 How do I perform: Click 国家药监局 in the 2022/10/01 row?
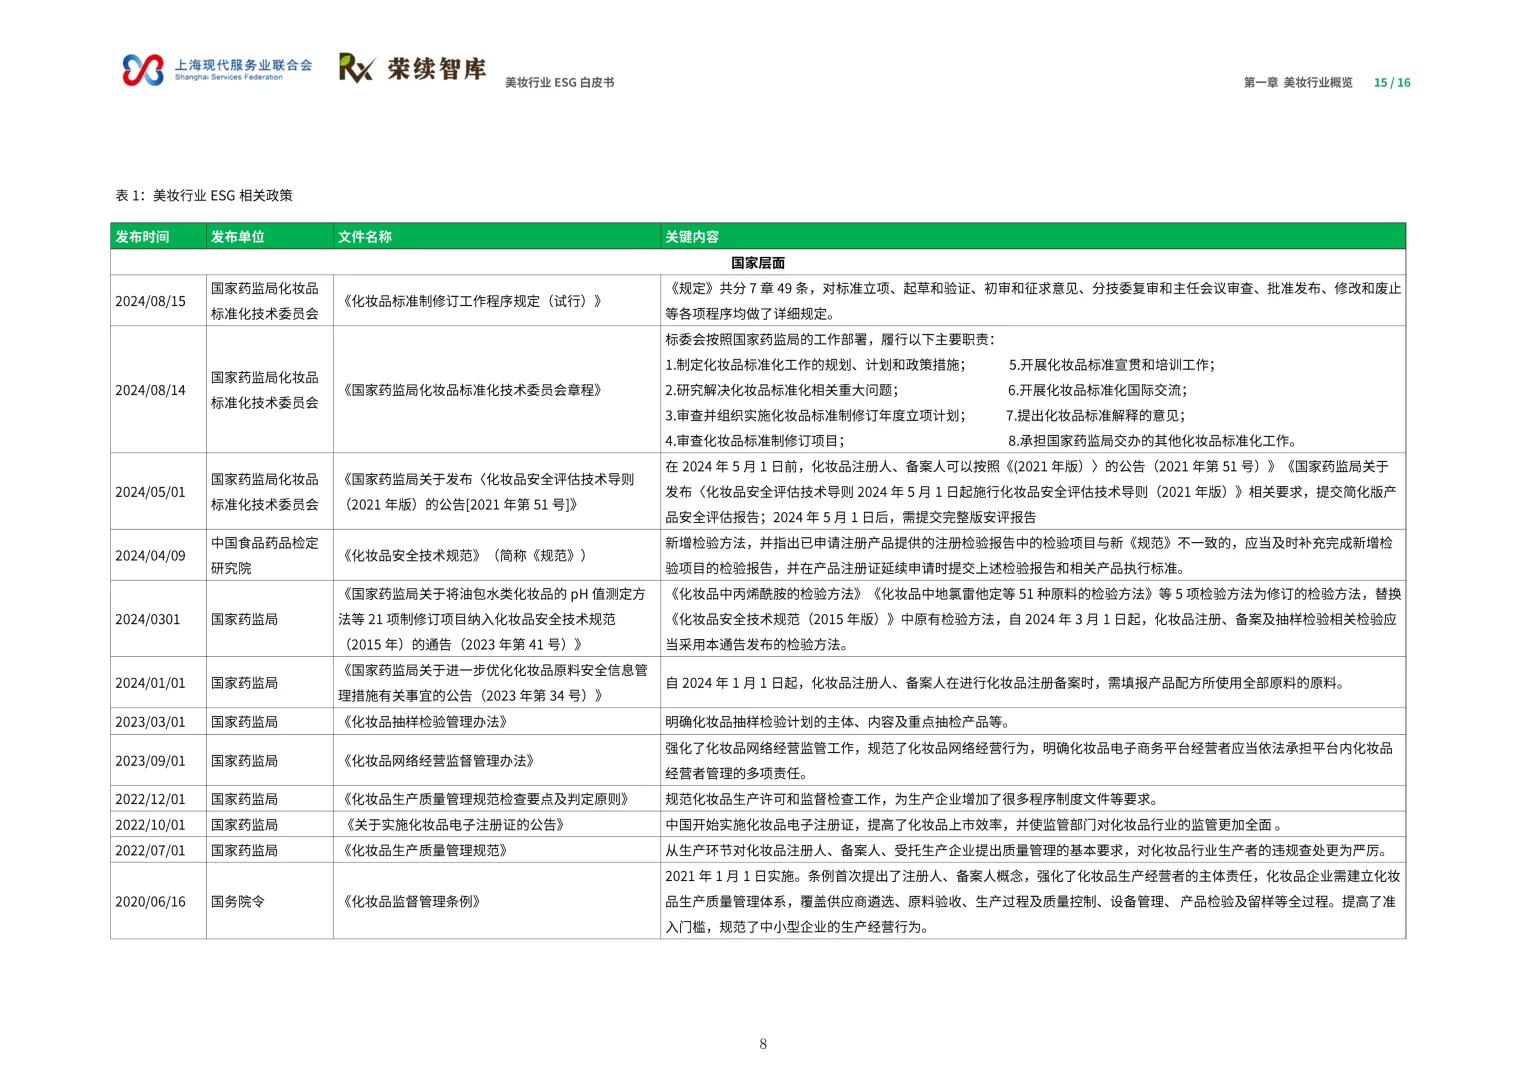point(244,825)
